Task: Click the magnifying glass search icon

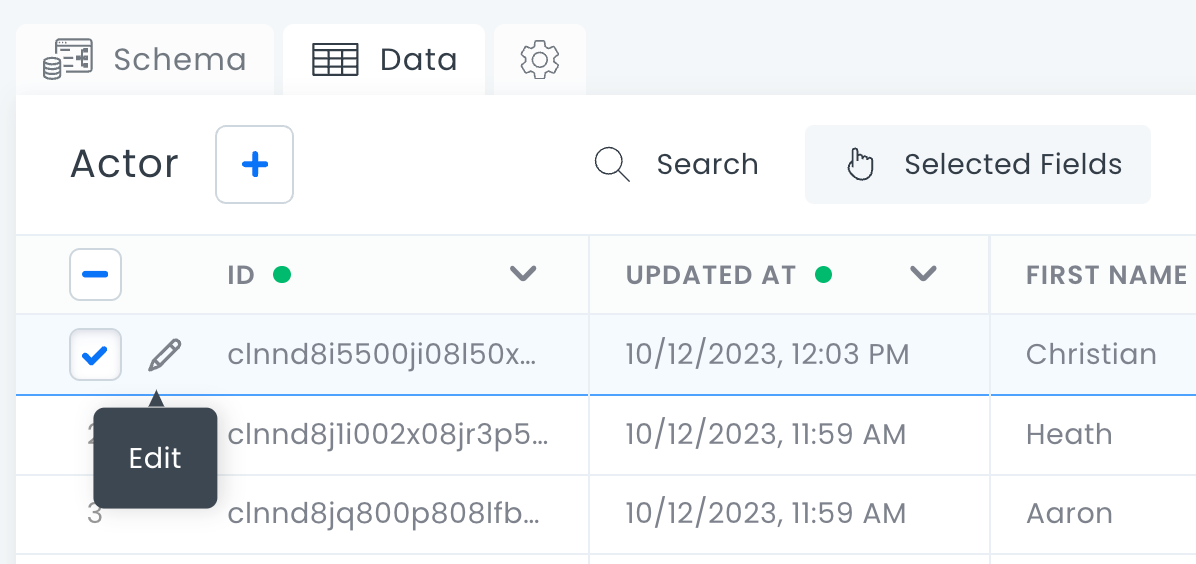Action: 611,164
